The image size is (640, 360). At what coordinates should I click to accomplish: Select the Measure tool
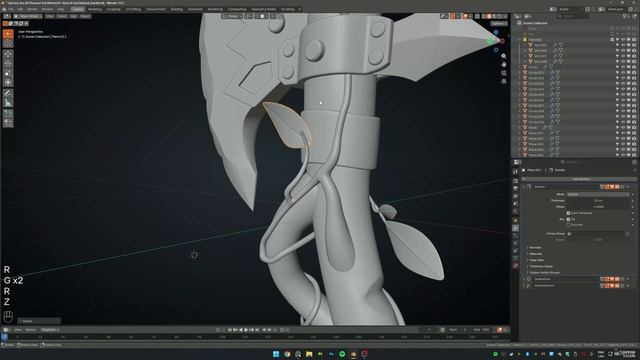8,103
